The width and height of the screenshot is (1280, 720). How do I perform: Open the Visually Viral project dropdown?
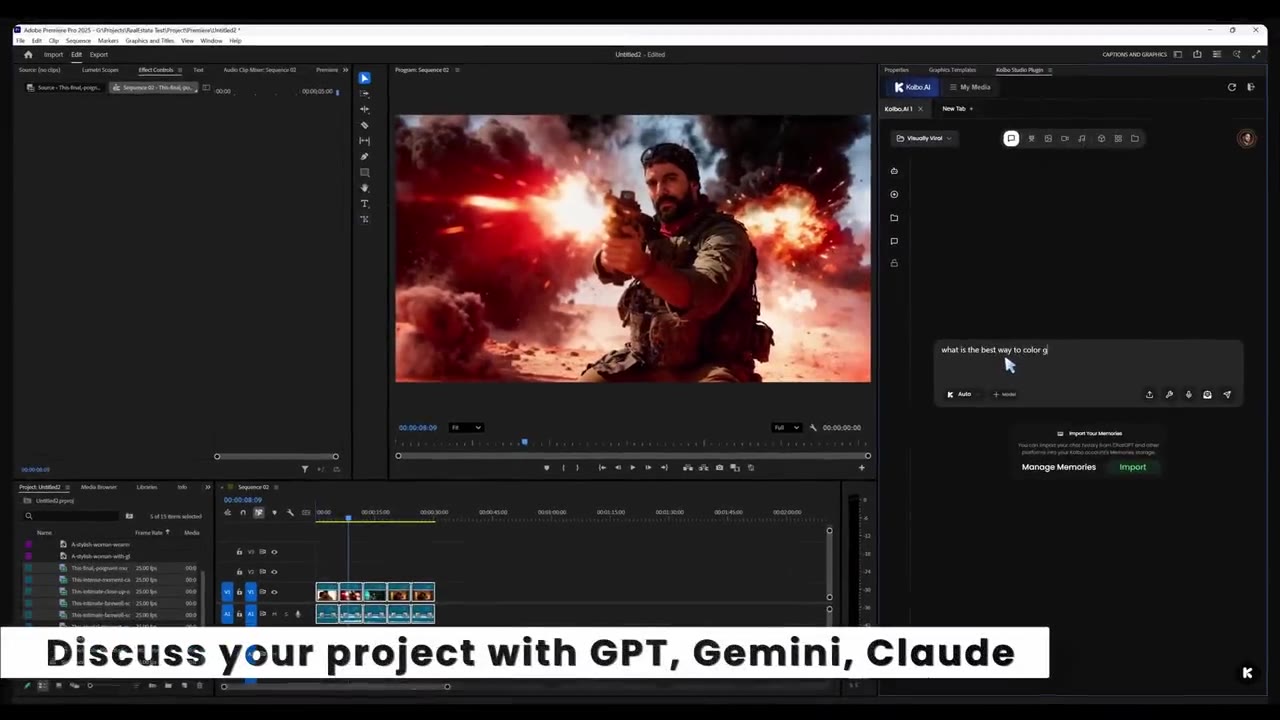[924, 138]
